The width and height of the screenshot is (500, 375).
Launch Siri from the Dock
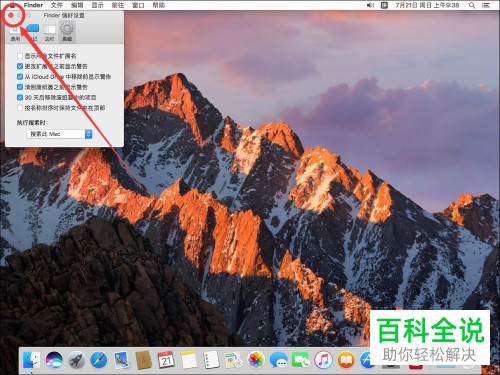point(54,360)
